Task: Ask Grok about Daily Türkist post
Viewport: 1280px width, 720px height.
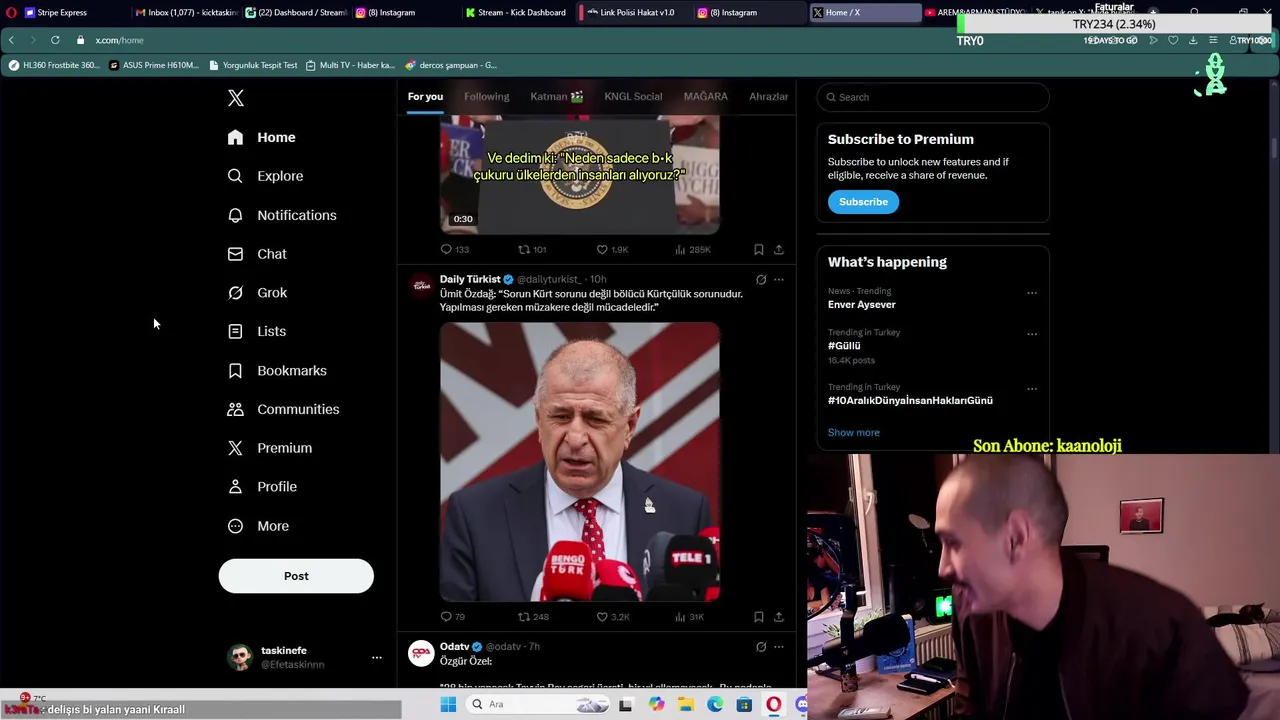Action: [761, 280]
